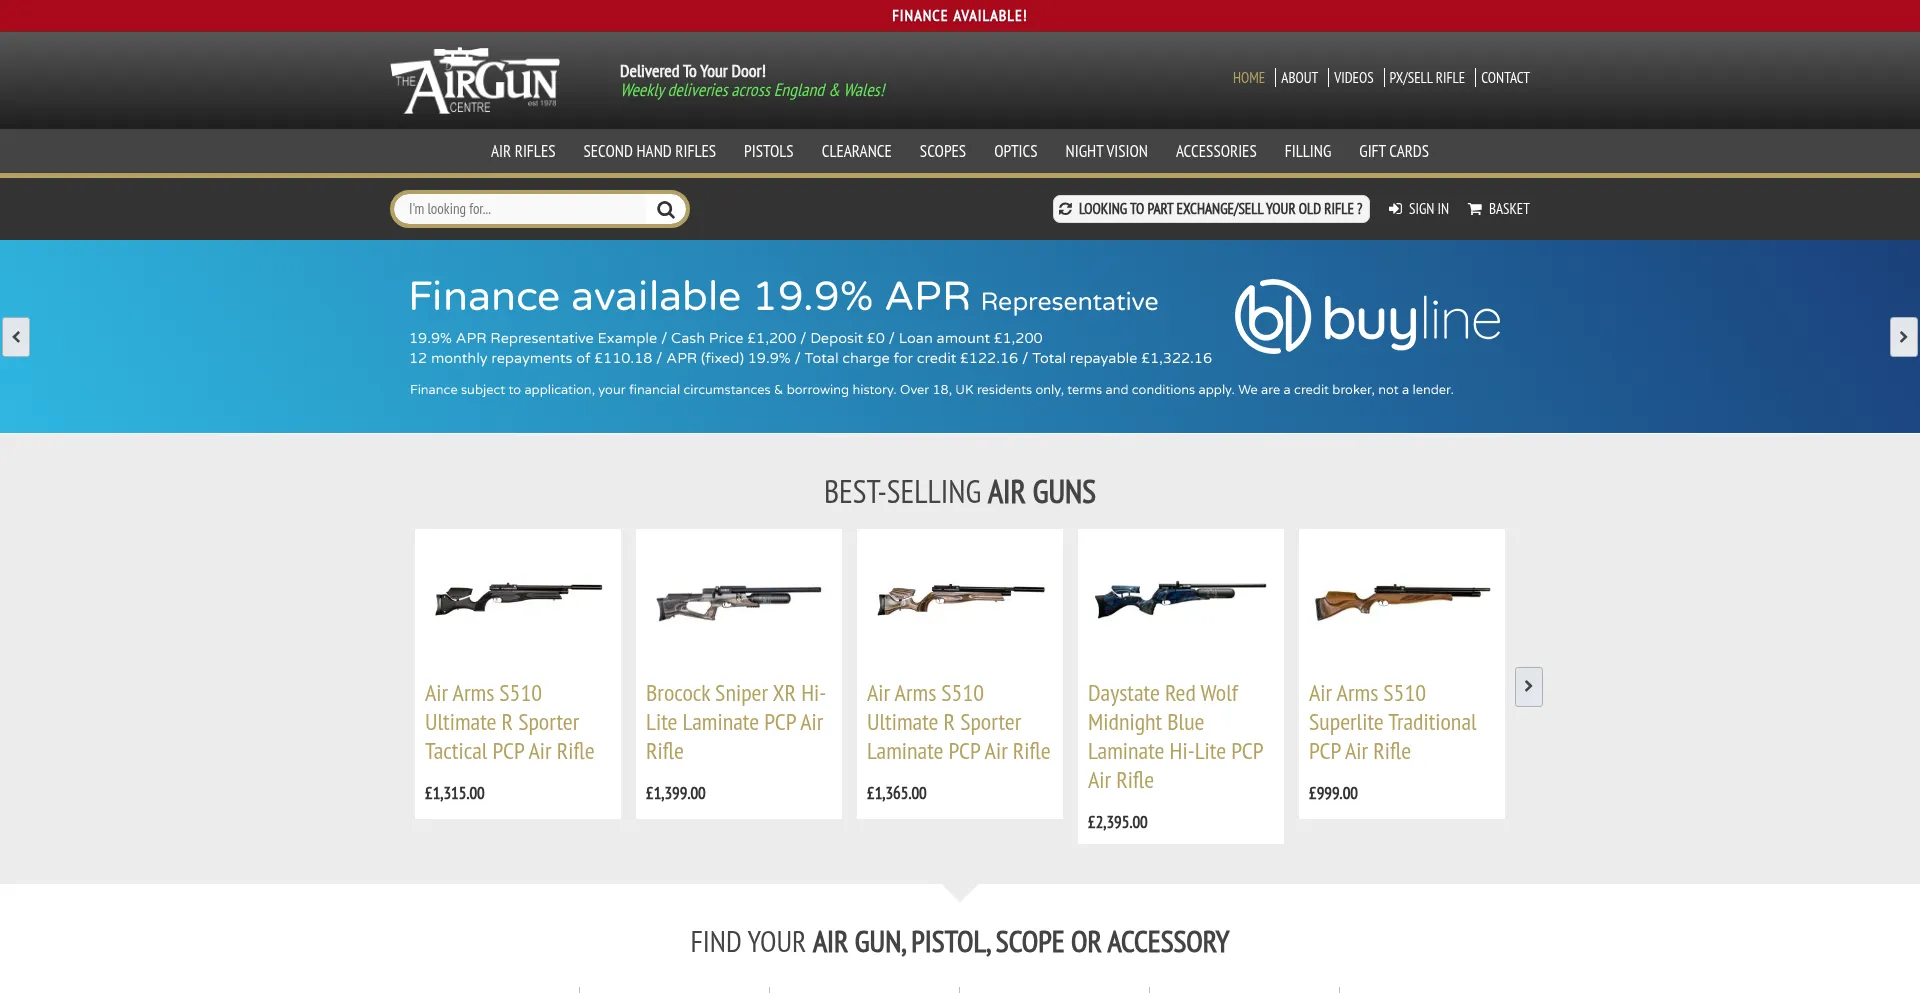Open the Air Rifles menu
Image resolution: width=1920 pixels, height=993 pixels.
[523, 152]
